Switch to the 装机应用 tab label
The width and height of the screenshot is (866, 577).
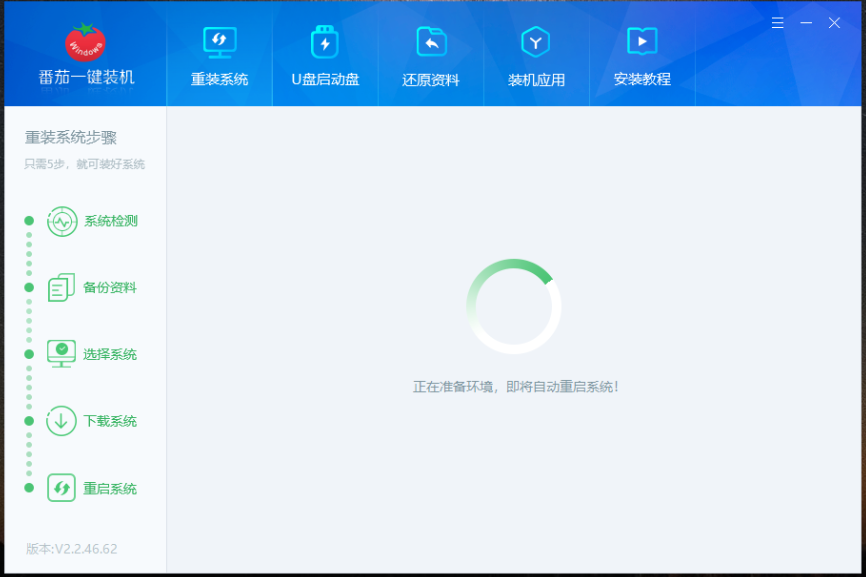(x=536, y=80)
